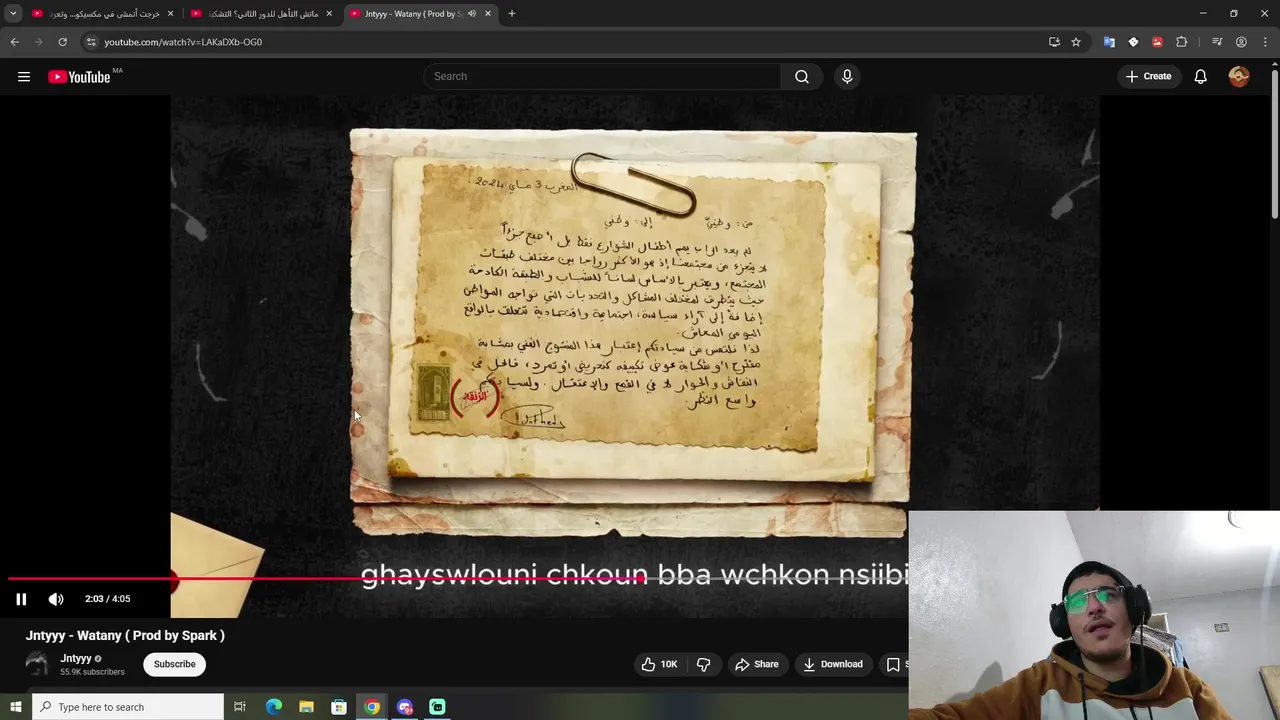
Task: Click the YouTube search box
Action: pos(603,76)
